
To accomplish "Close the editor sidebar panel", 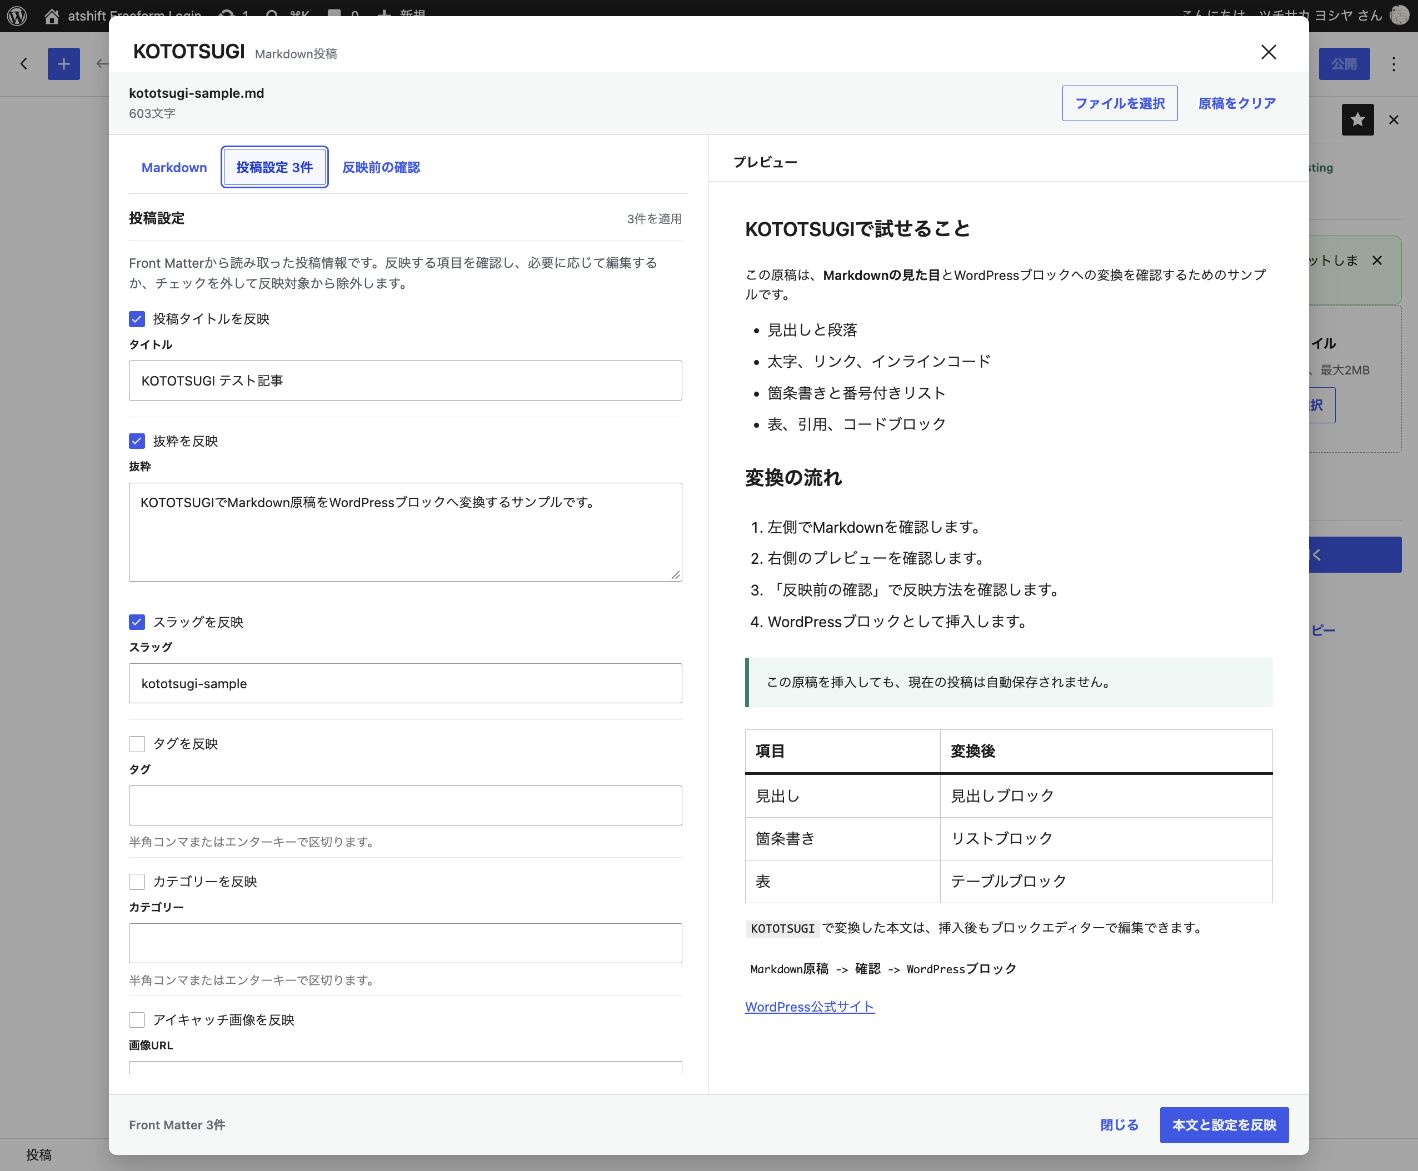I will 1393,120.
